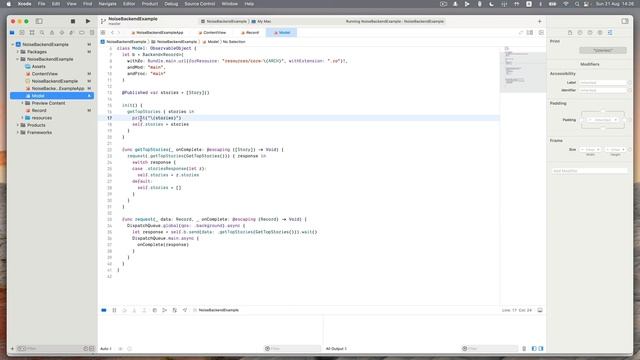Click Debug View Hierarchy icon
The image size is (640, 360).
click(155, 310)
